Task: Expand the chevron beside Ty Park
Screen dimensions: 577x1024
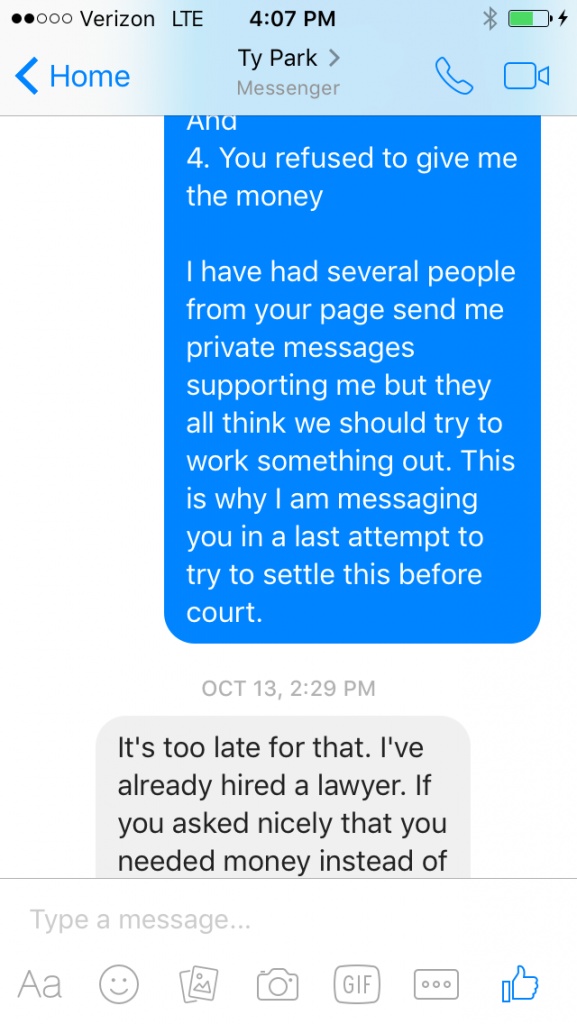Action: [334, 58]
